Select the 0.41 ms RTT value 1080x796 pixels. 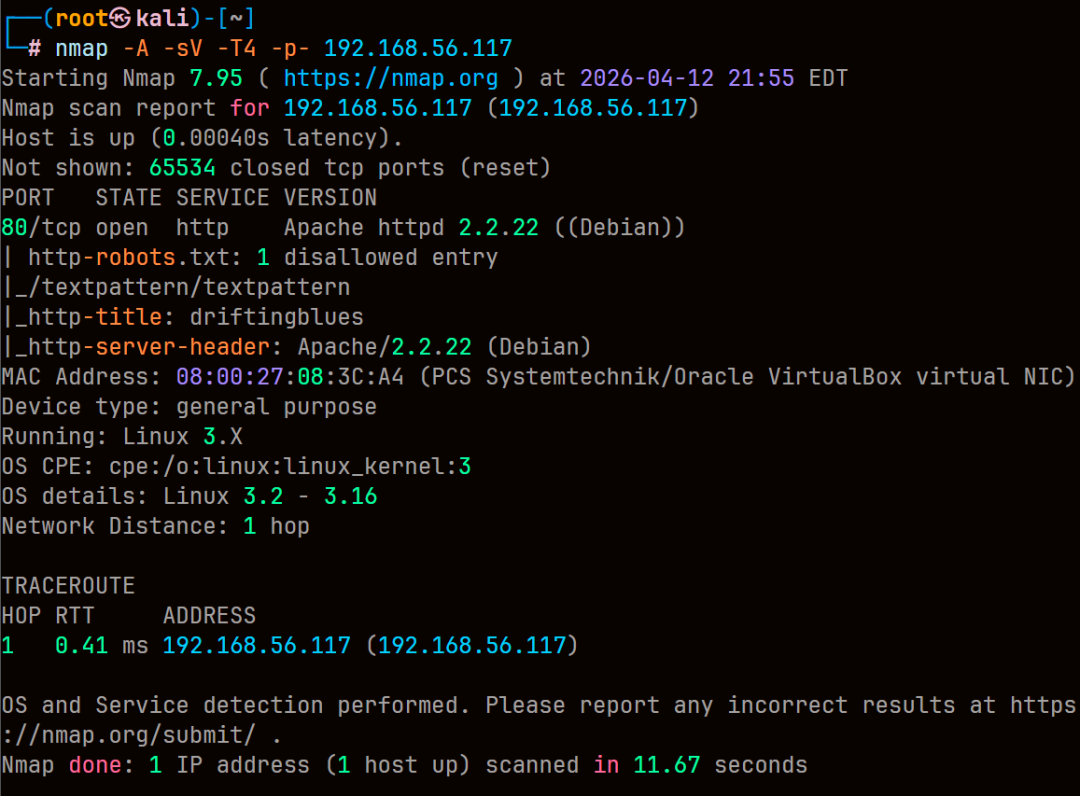pyautogui.click(x=101, y=645)
